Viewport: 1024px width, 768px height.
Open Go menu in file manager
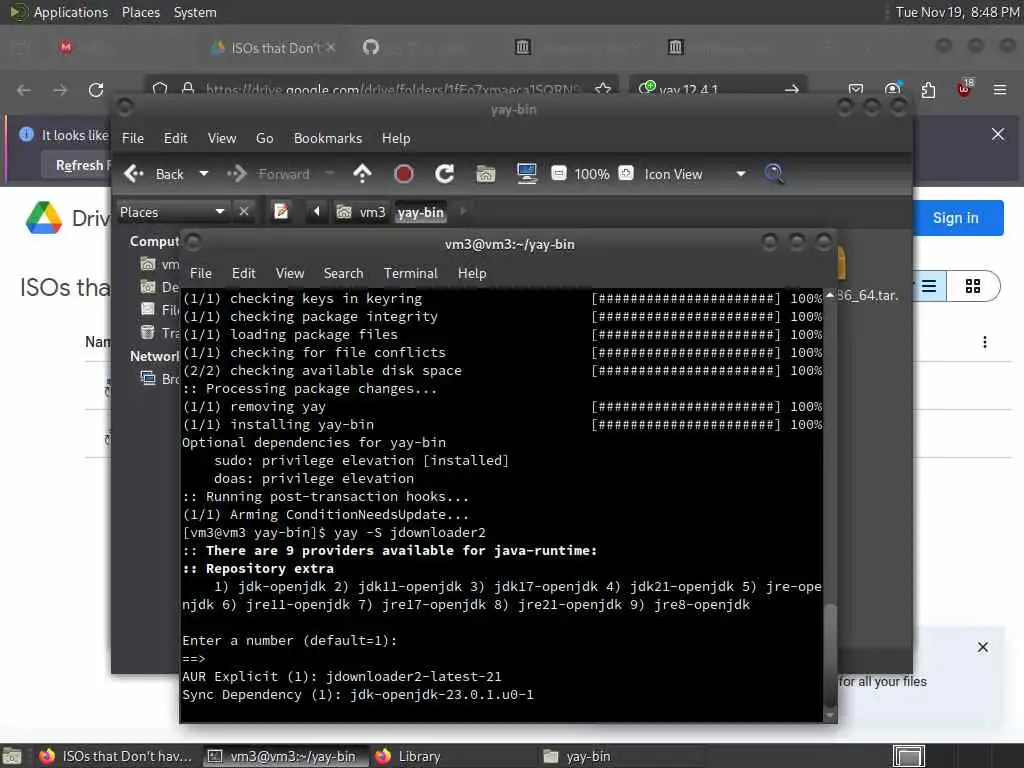264,138
